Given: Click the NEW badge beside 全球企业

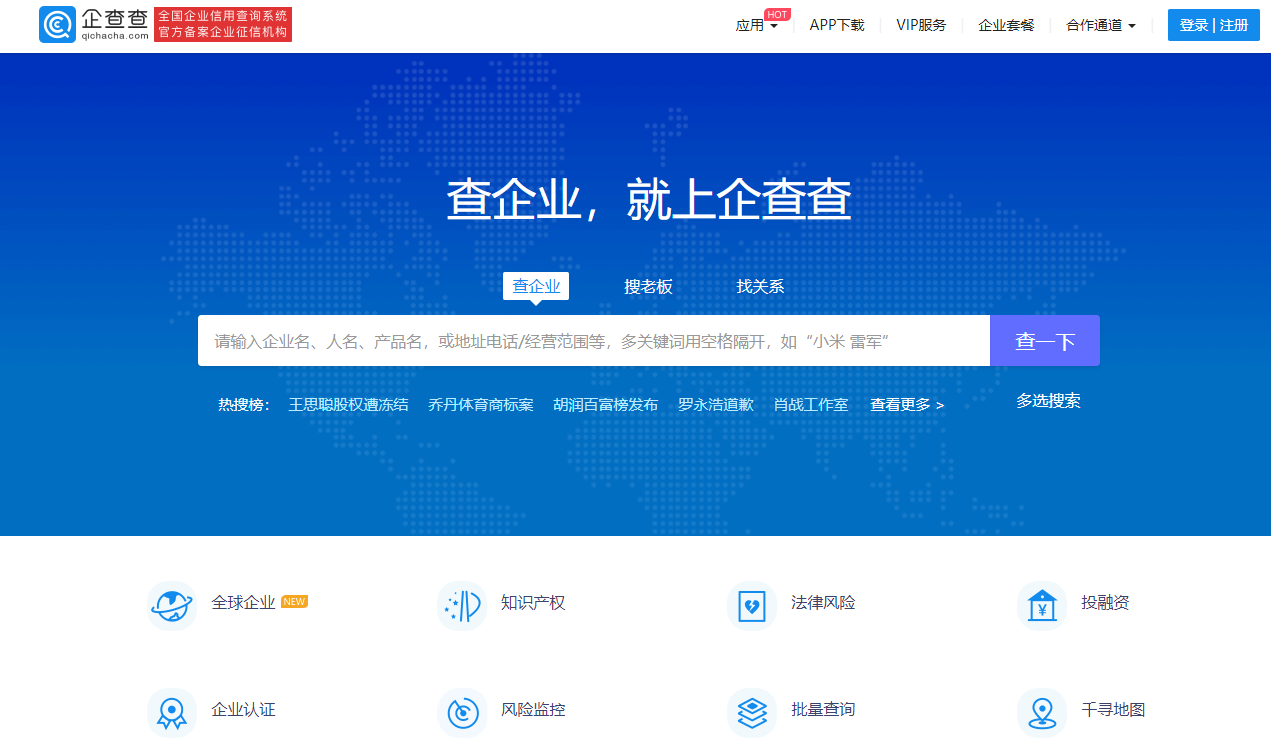Looking at the screenshot, I should 294,602.
